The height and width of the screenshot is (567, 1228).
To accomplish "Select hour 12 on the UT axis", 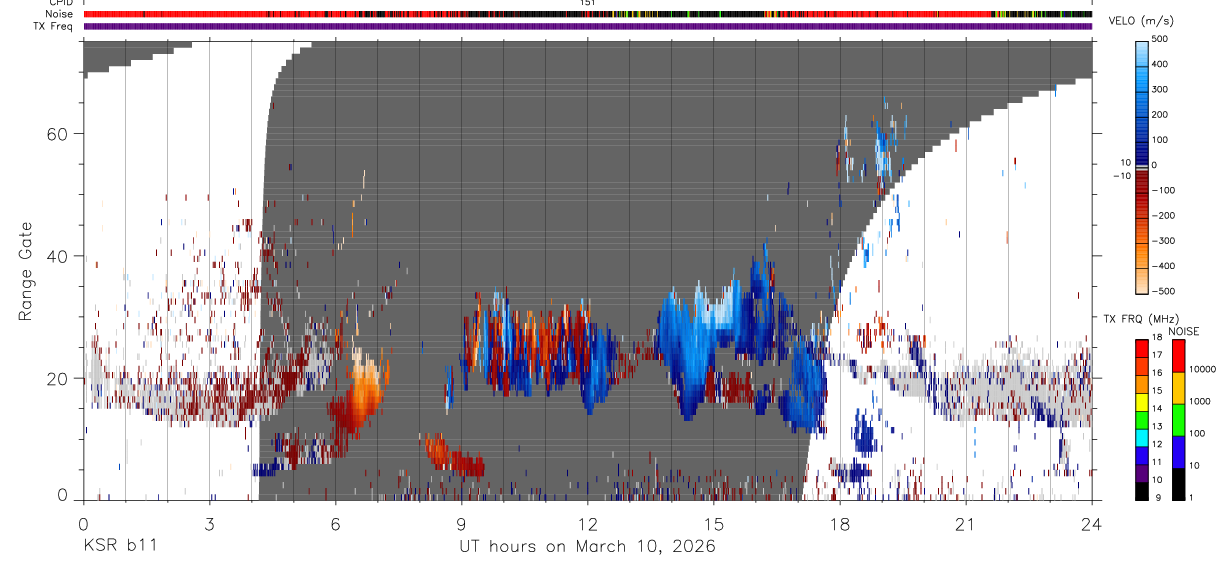I will [587, 523].
